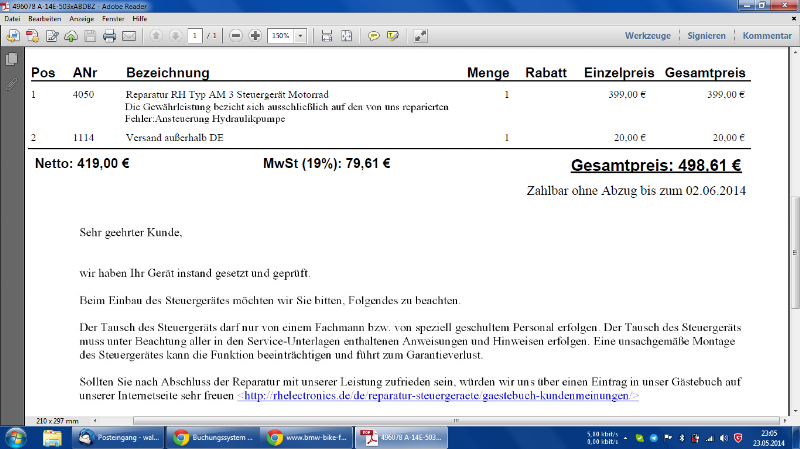Click the fit width scrolling icon
The image size is (800, 449).
[x=327, y=36]
